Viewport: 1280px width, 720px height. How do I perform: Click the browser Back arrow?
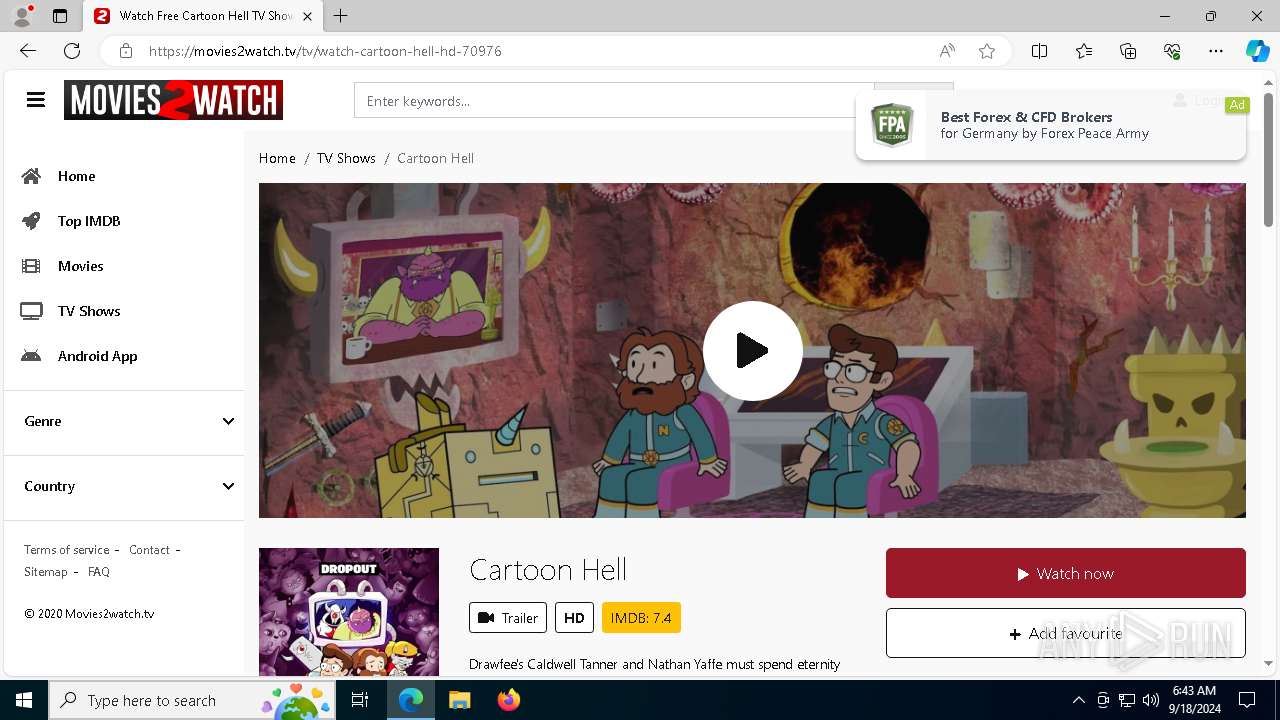tap(28, 51)
